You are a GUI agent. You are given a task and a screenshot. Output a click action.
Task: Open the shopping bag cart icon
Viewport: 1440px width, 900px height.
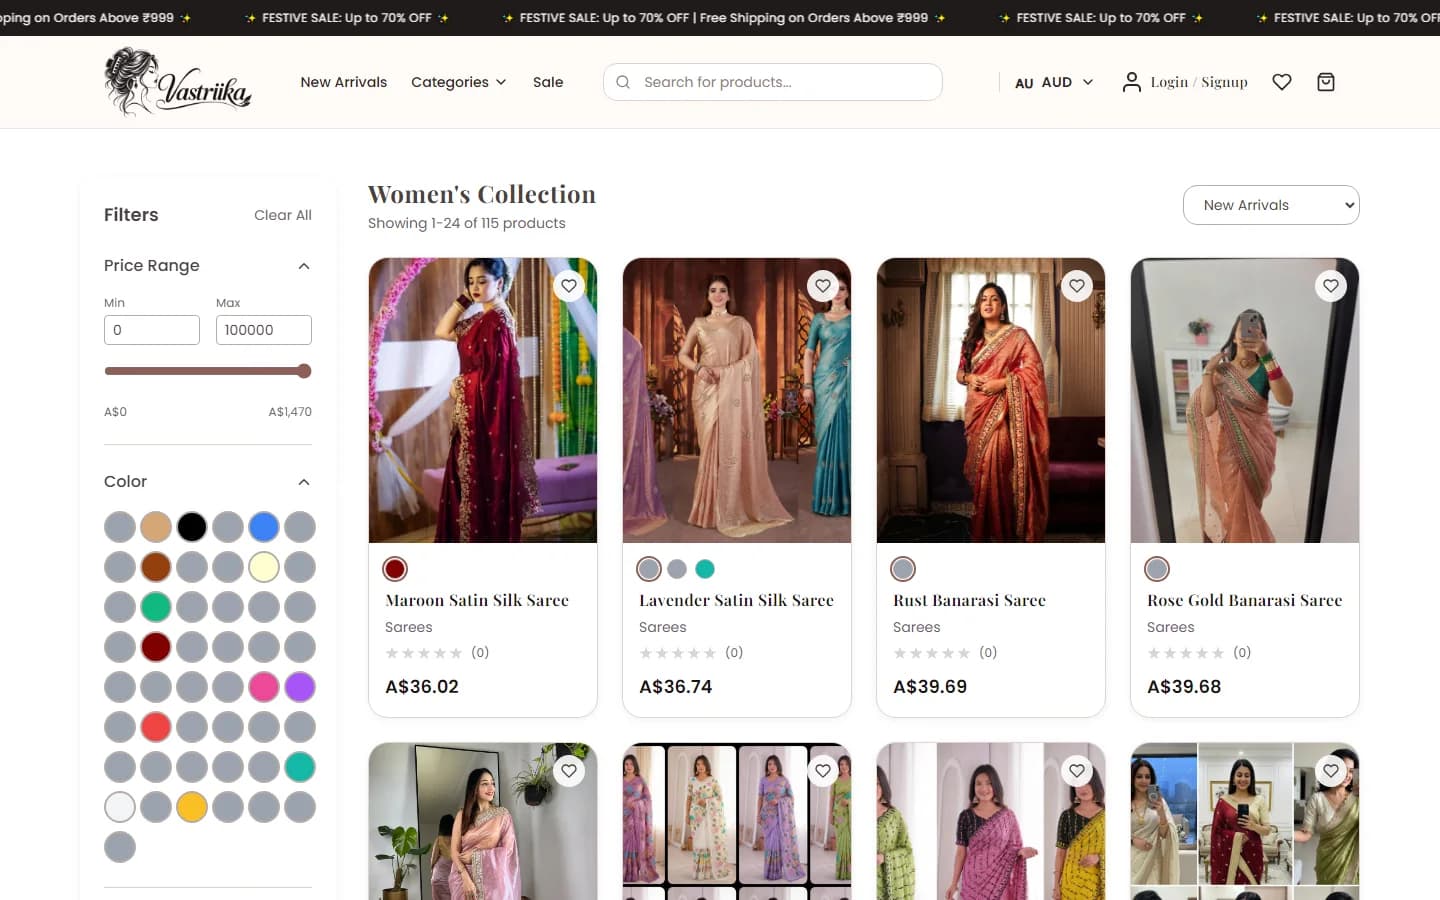click(x=1326, y=82)
